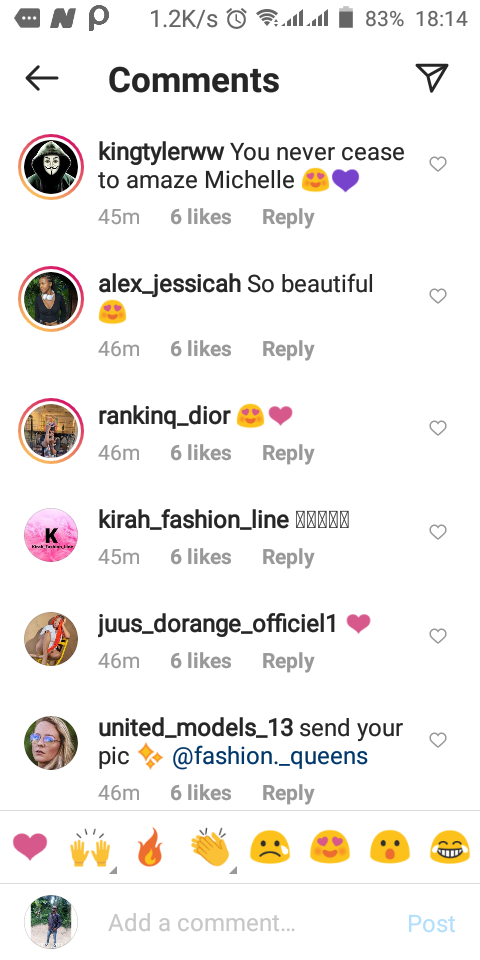
Task: Insert the fire emoji
Action: pos(151,847)
